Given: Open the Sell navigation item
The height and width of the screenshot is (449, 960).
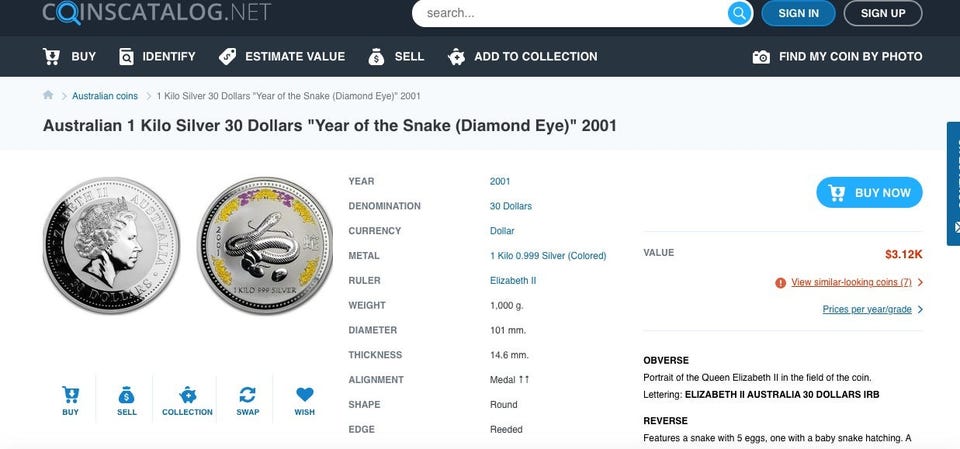Looking at the screenshot, I should [x=396, y=57].
